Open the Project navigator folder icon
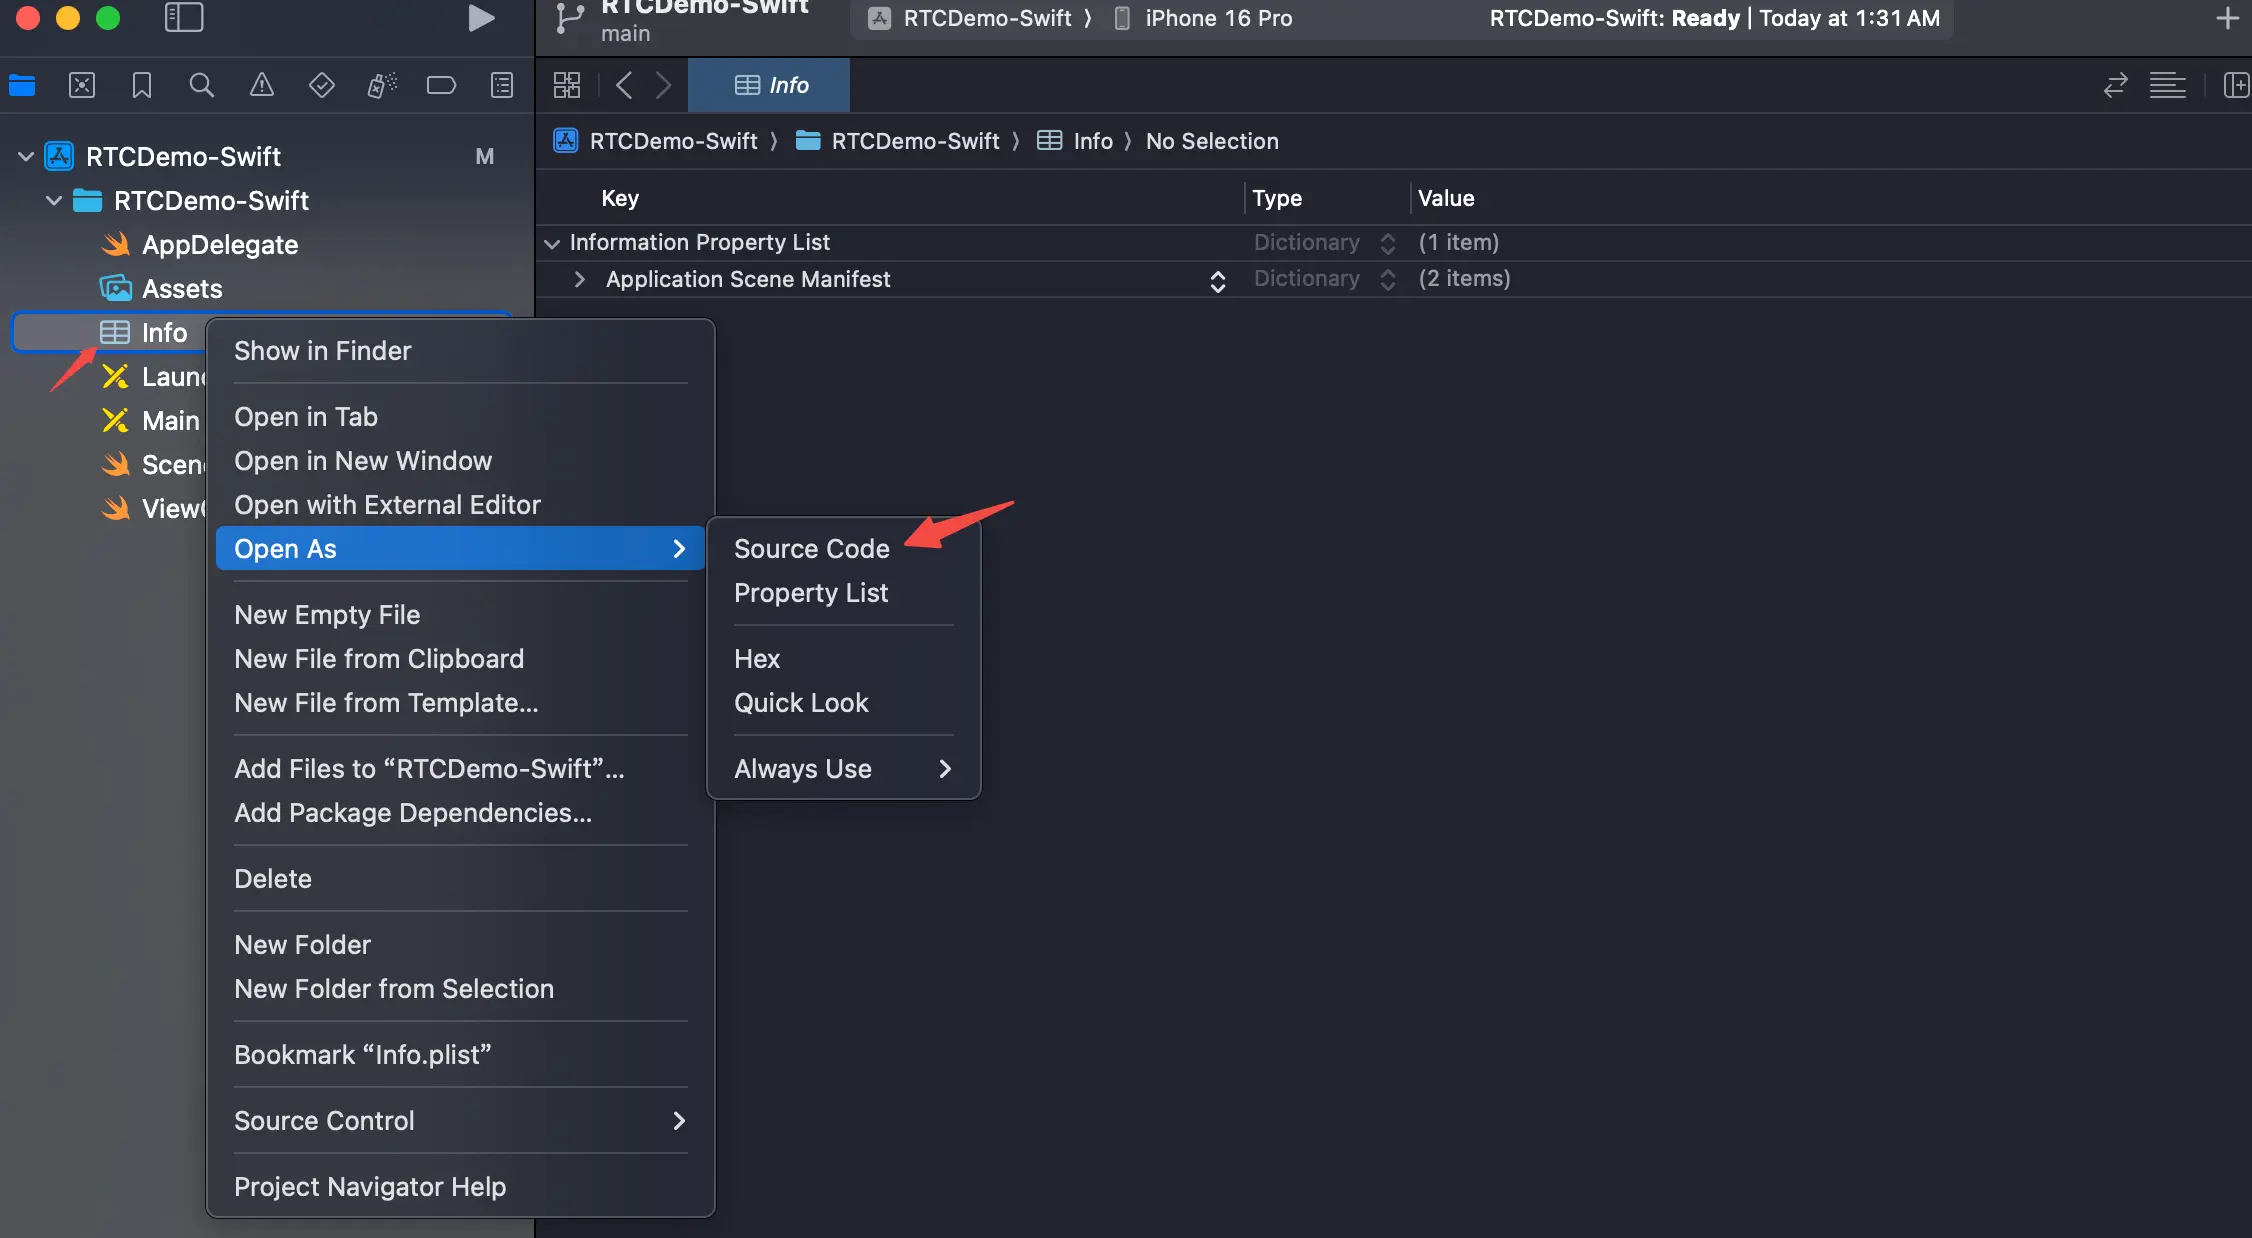The width and height of the screenshot is (2252, 1238). (22, 85)
